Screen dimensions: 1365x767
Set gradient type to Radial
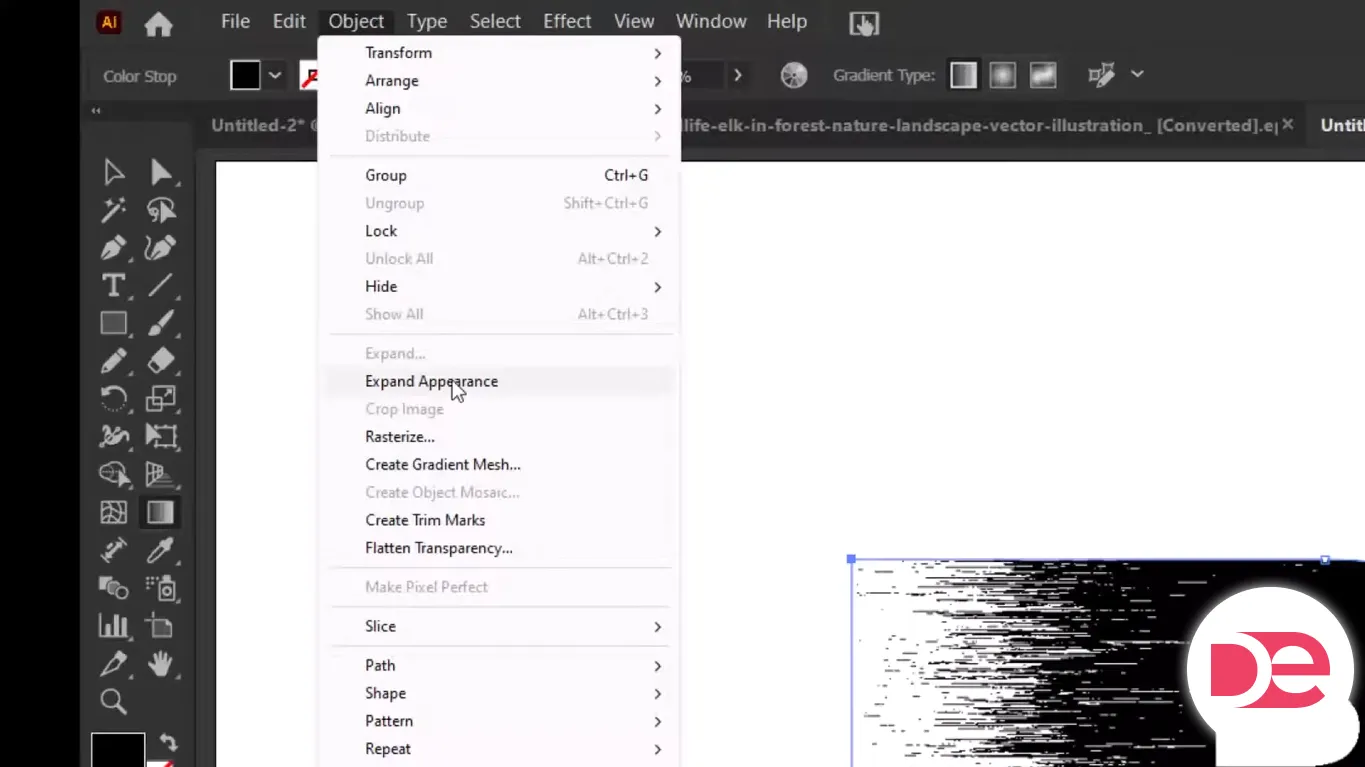coord(1003,76)
